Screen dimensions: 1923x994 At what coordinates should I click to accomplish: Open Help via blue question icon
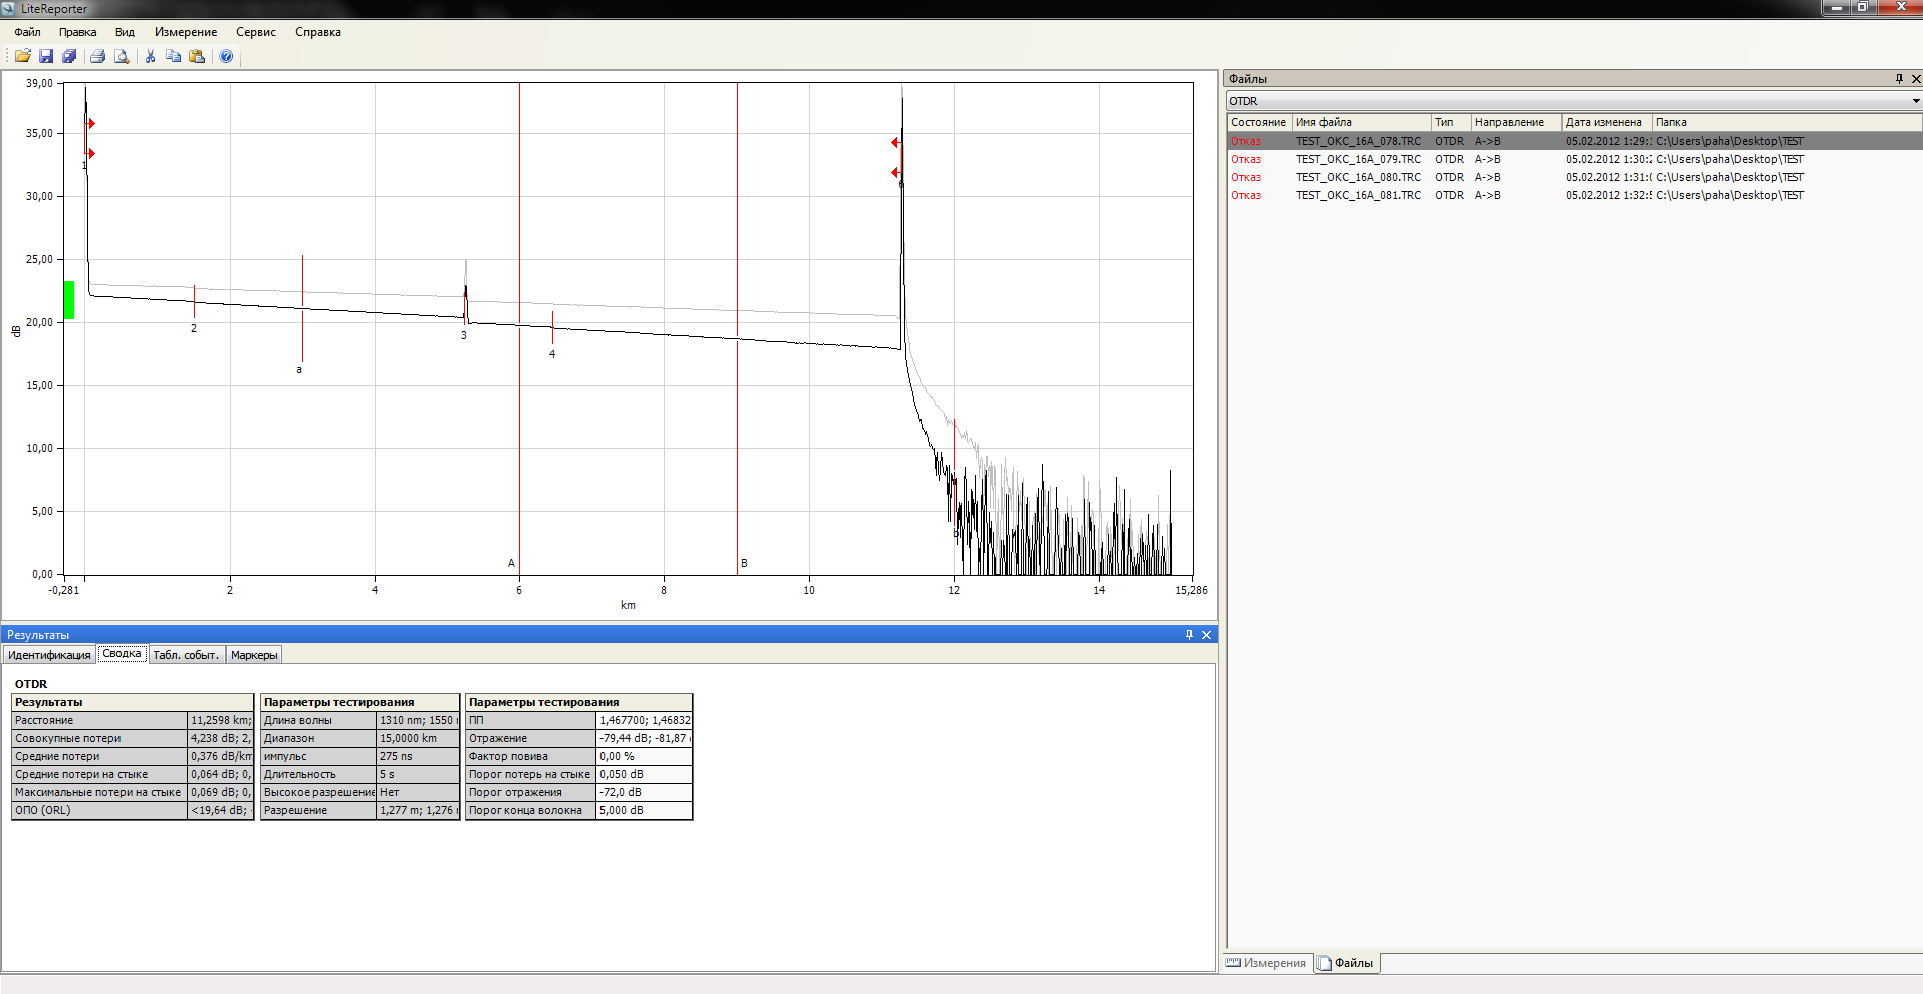(x=226, y=57)
